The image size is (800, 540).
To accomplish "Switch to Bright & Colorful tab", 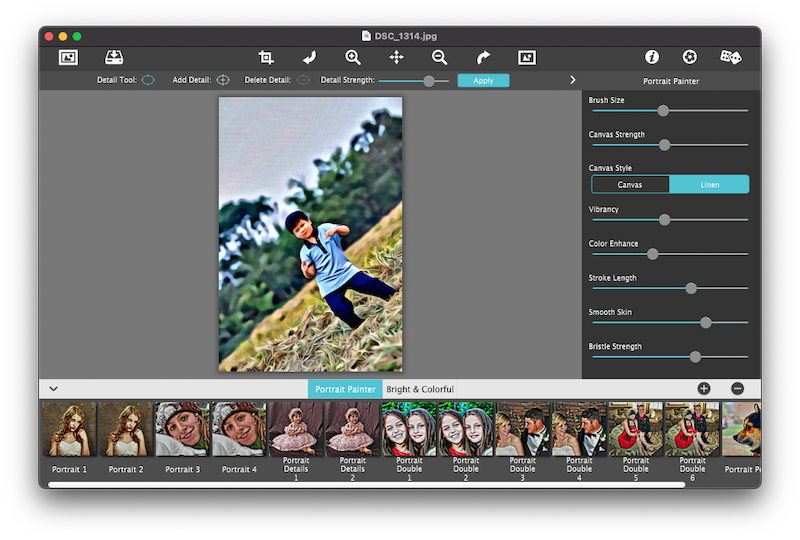I will tap(420, 389).
